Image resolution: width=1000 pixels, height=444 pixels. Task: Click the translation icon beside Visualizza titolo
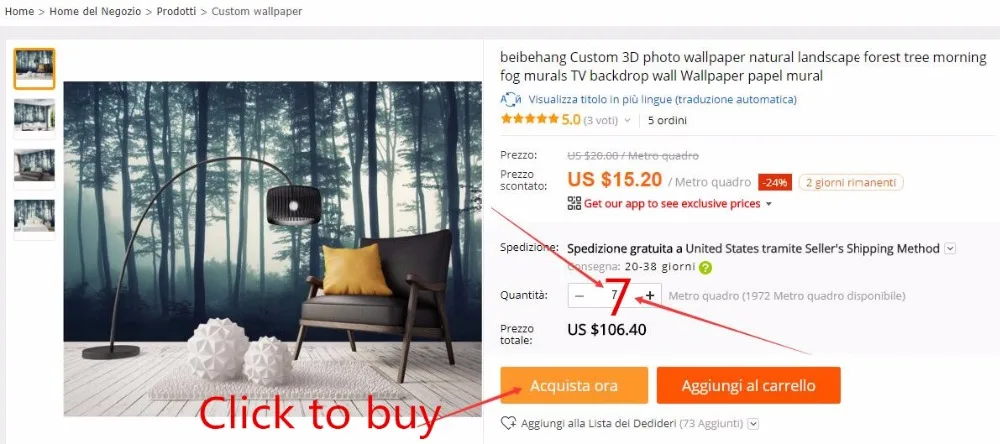tap(511, 100)
